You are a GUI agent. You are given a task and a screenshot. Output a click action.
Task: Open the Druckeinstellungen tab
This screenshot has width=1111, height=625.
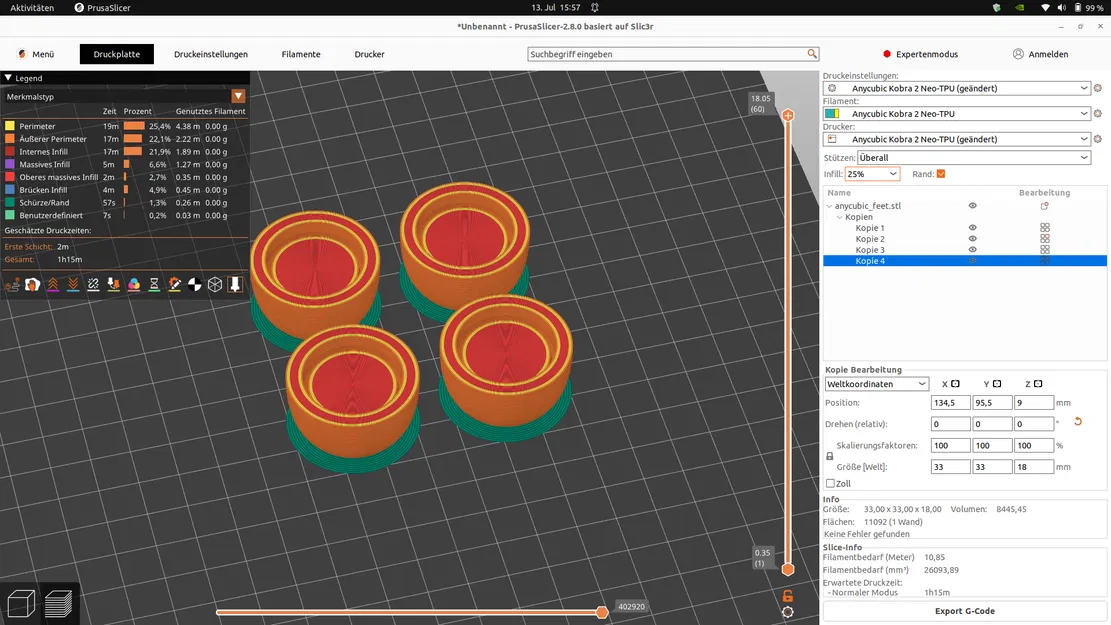tap(211, 54)
